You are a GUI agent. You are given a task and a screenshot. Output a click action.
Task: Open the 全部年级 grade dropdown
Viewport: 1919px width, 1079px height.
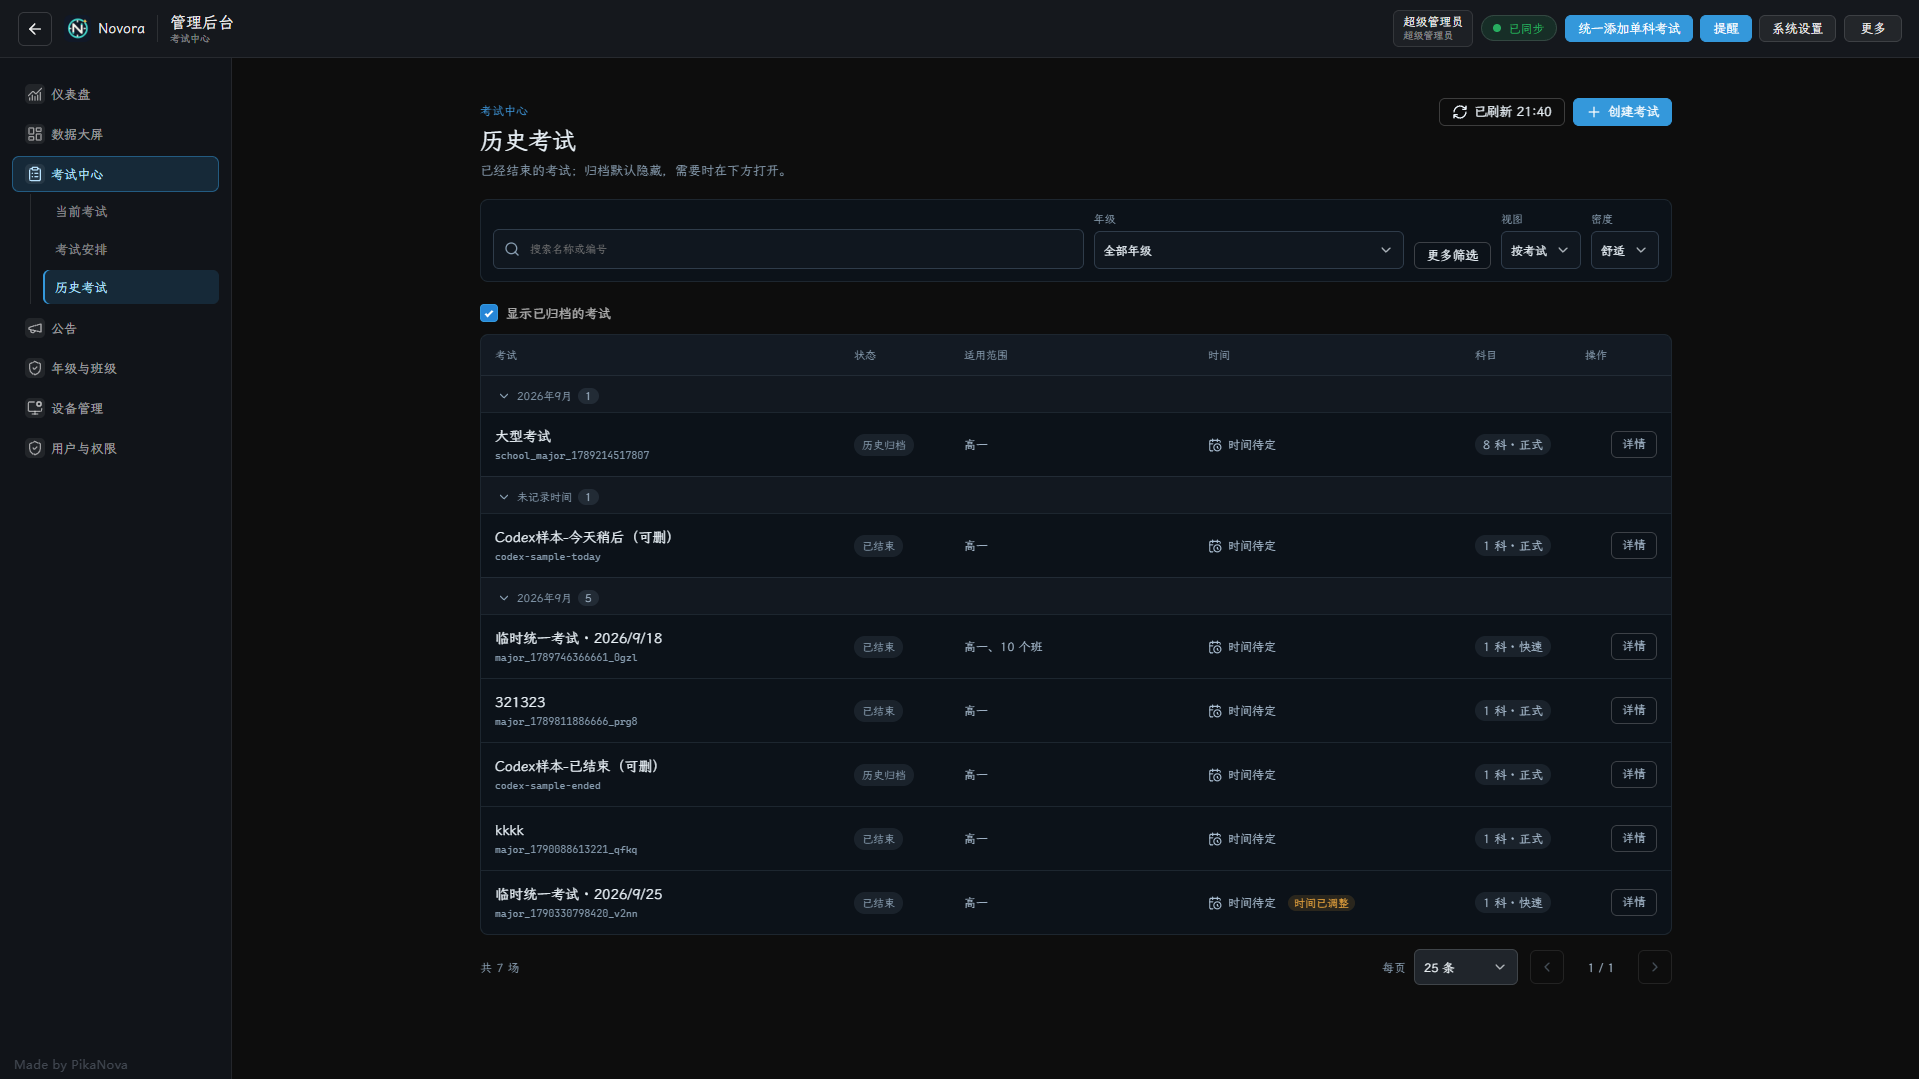click(x=1248, y=250)
